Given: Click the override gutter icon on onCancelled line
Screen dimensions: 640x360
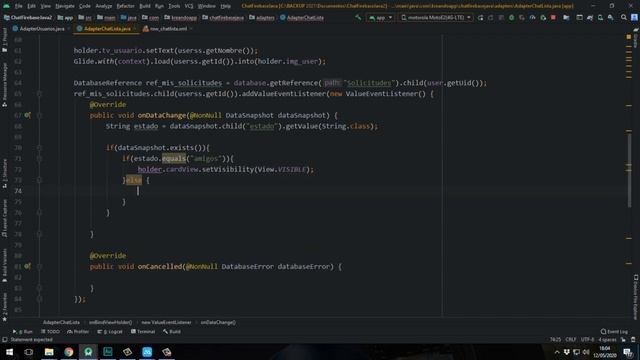Looking at the screenshot, I should tap(27, 266).
